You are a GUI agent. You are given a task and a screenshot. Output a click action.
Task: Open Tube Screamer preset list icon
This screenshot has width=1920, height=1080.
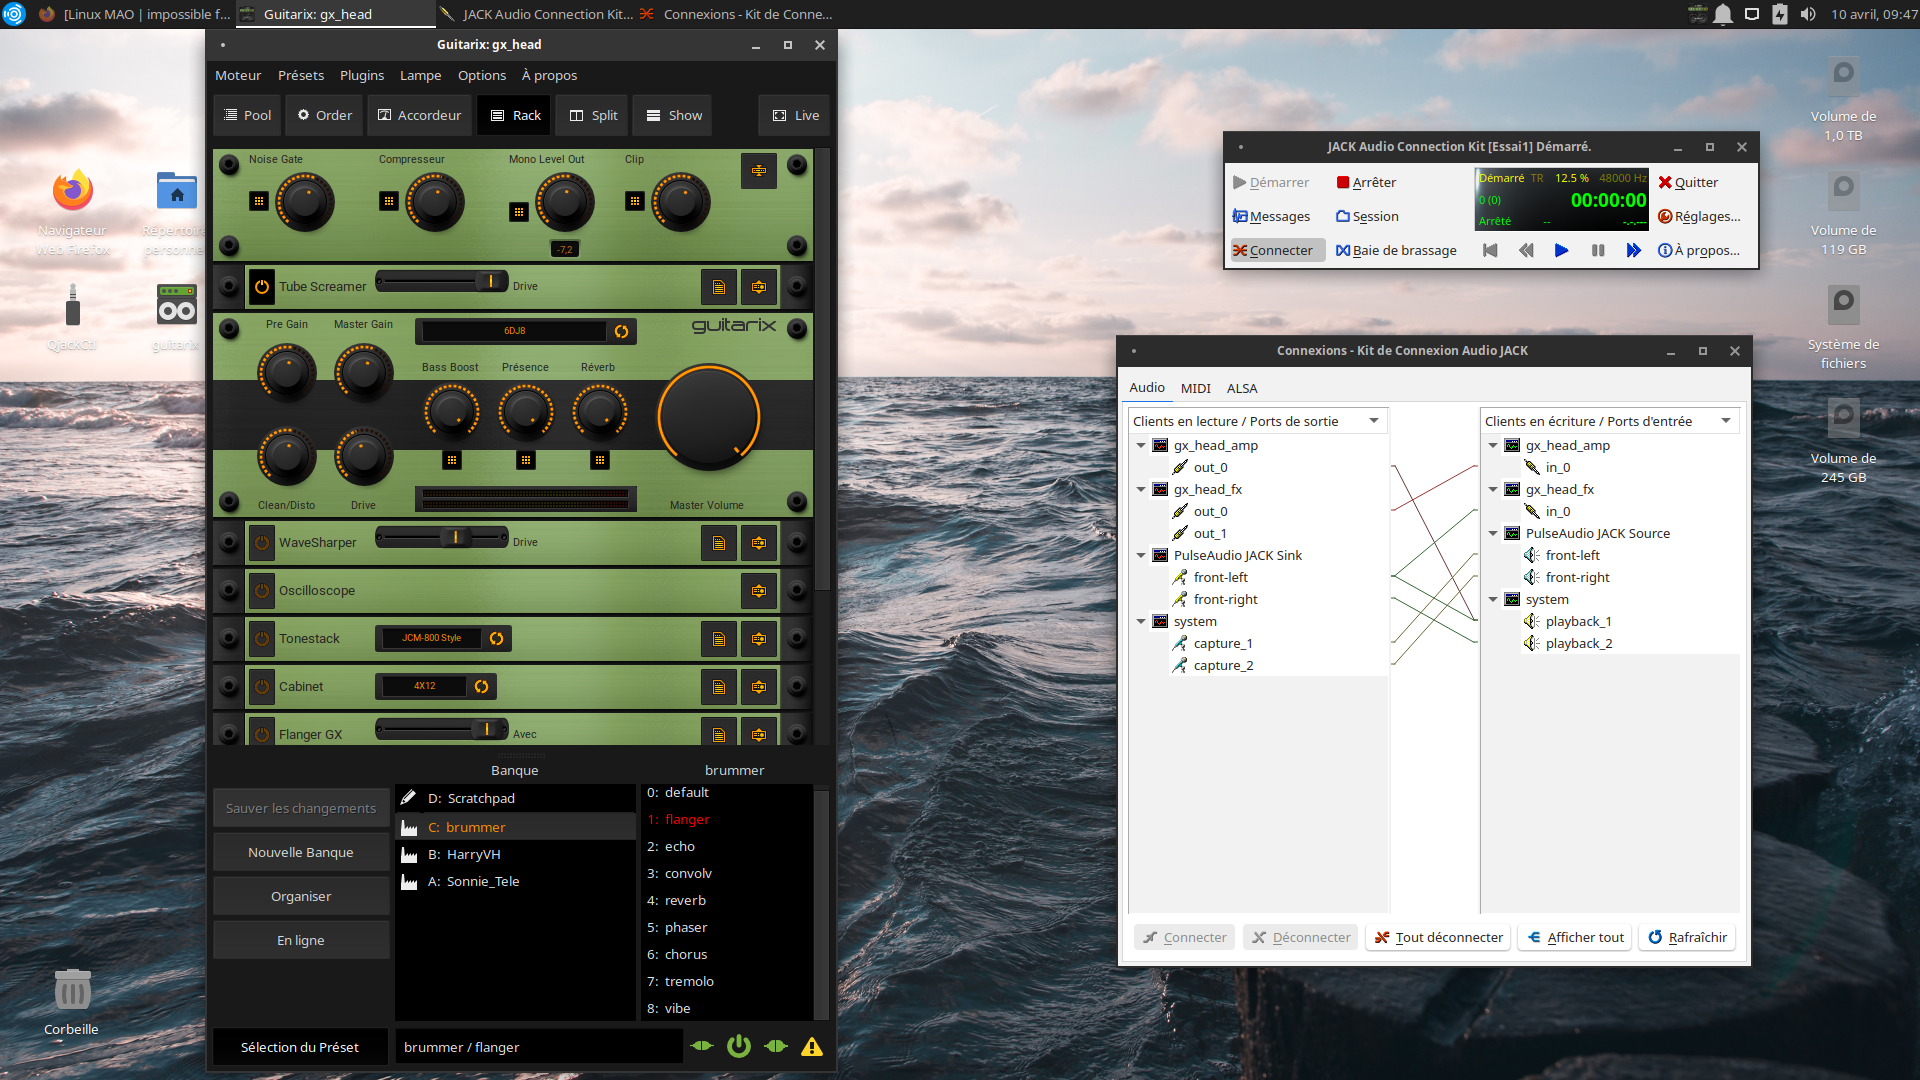(x=718, y=287)
